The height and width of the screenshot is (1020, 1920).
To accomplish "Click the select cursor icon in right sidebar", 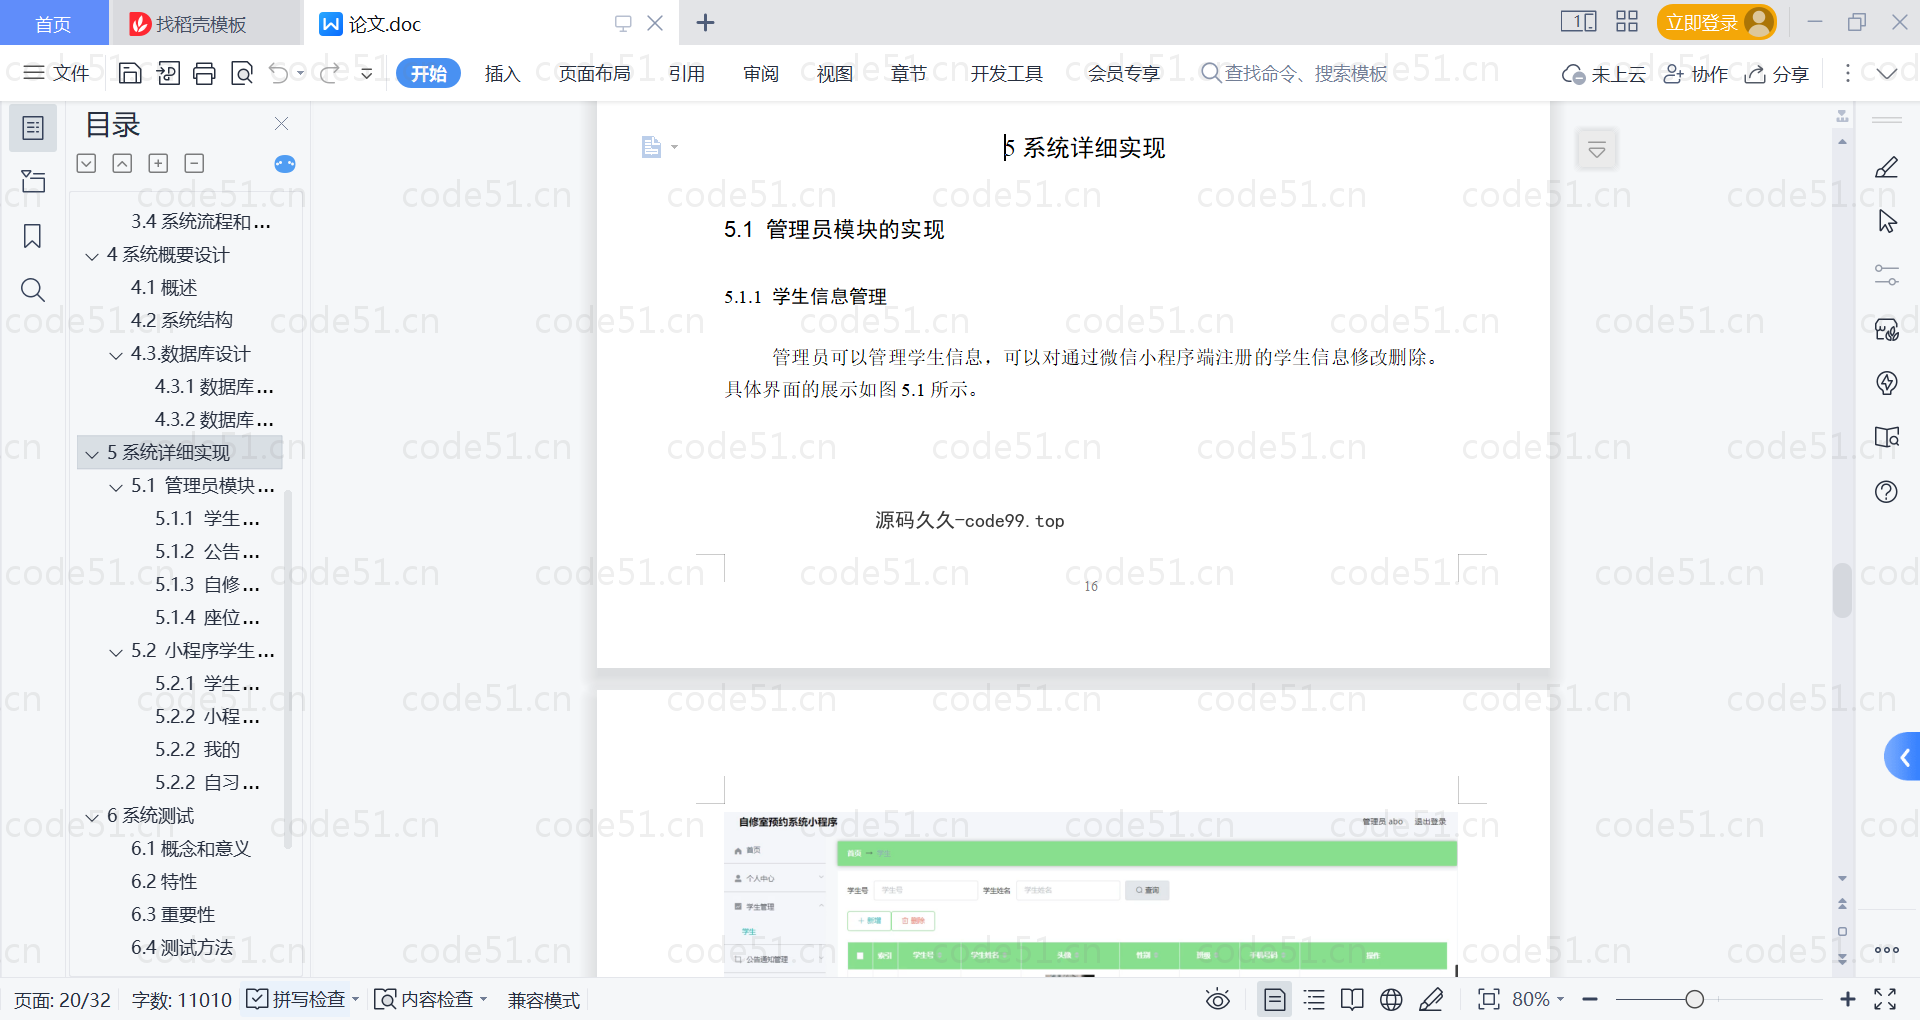I will [x=1886, y=221].
